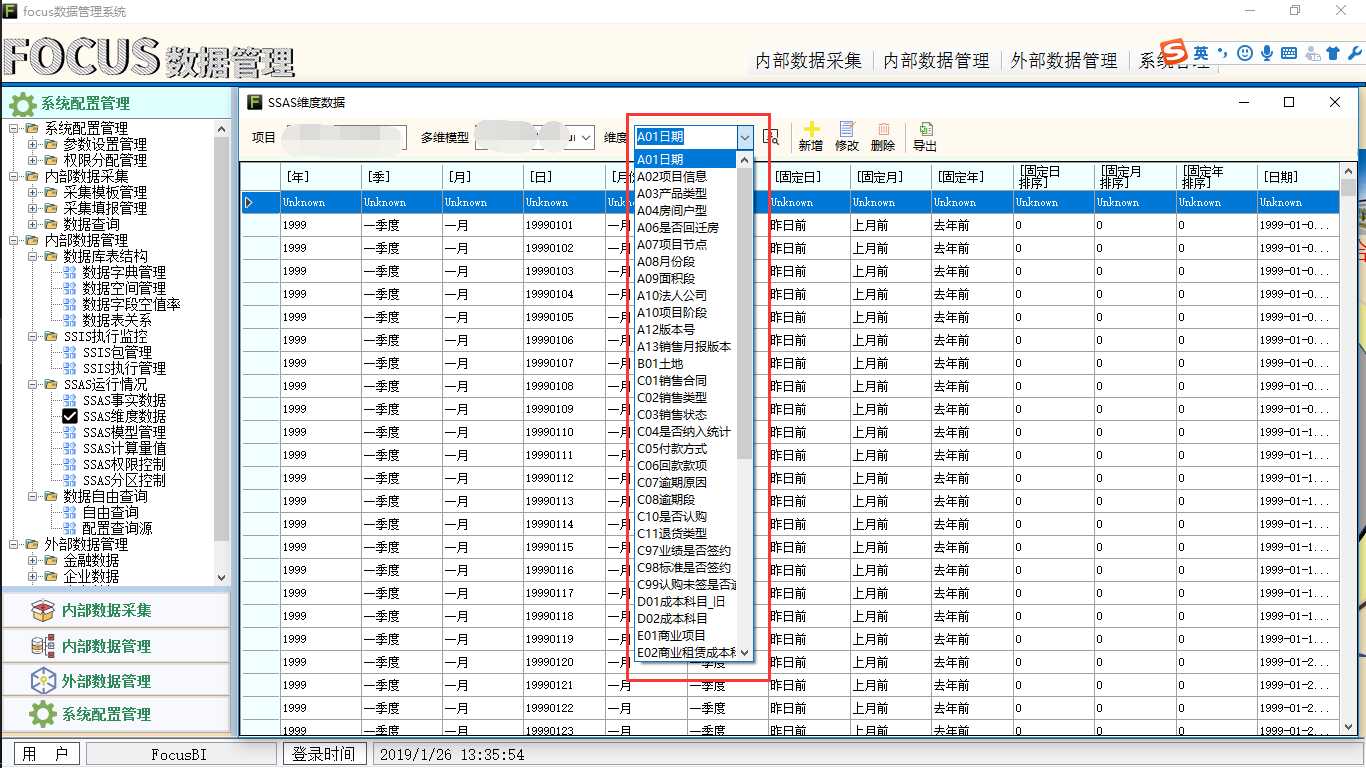Select the cell containing 19990105
The height and width of the screenshot is (768, 1366).
[x=564, y=317]
